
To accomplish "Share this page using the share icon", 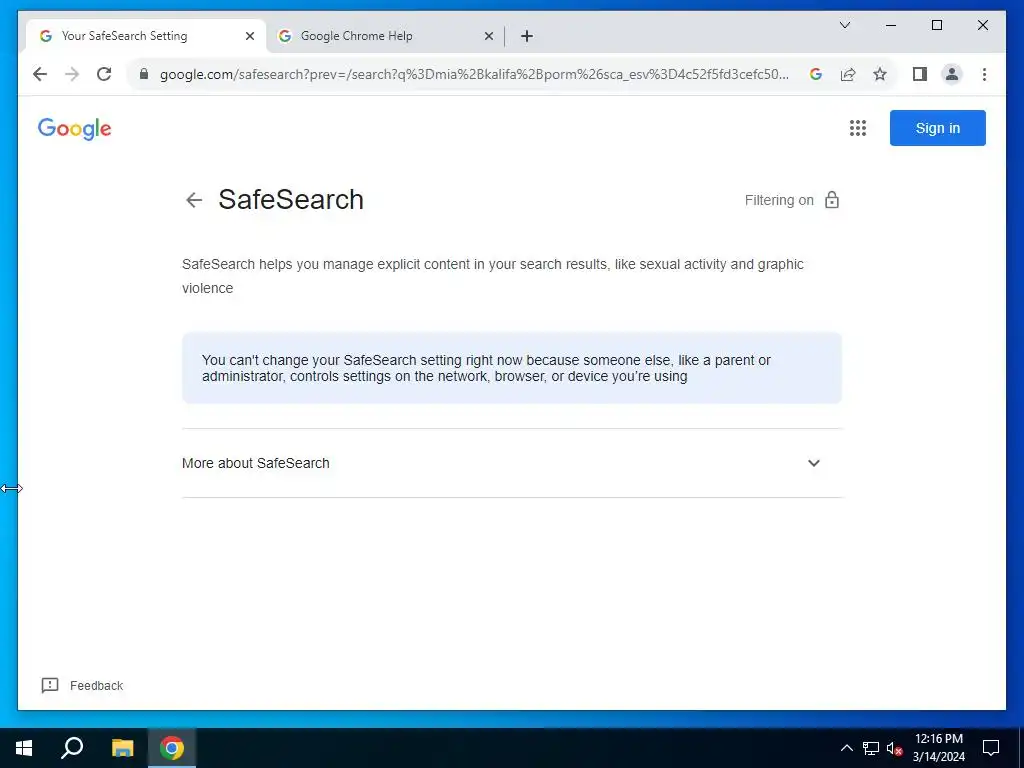I will coord(848,74).
